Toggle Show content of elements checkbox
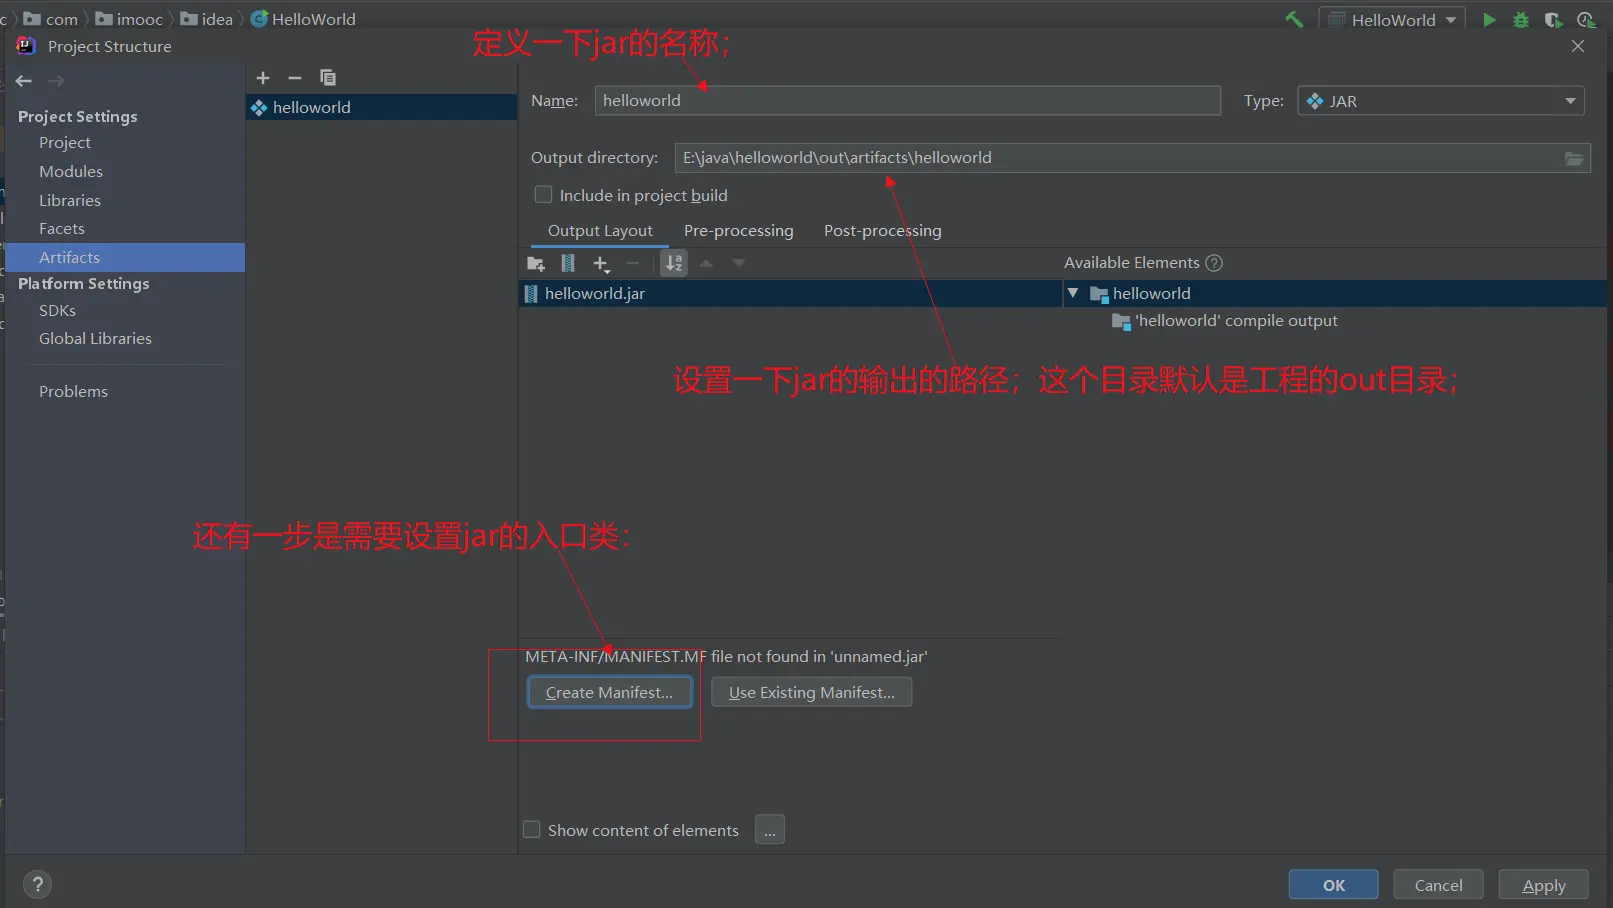 [x=532, y=829]
